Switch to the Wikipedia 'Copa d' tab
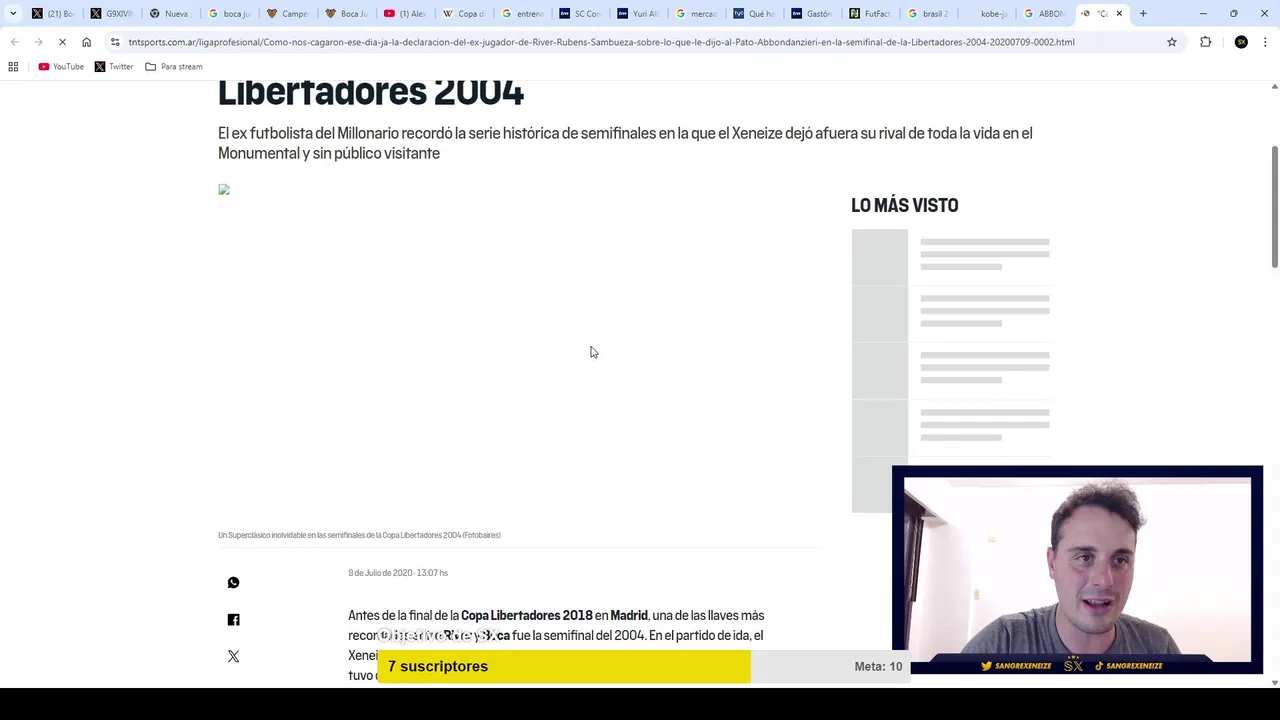 463,13
